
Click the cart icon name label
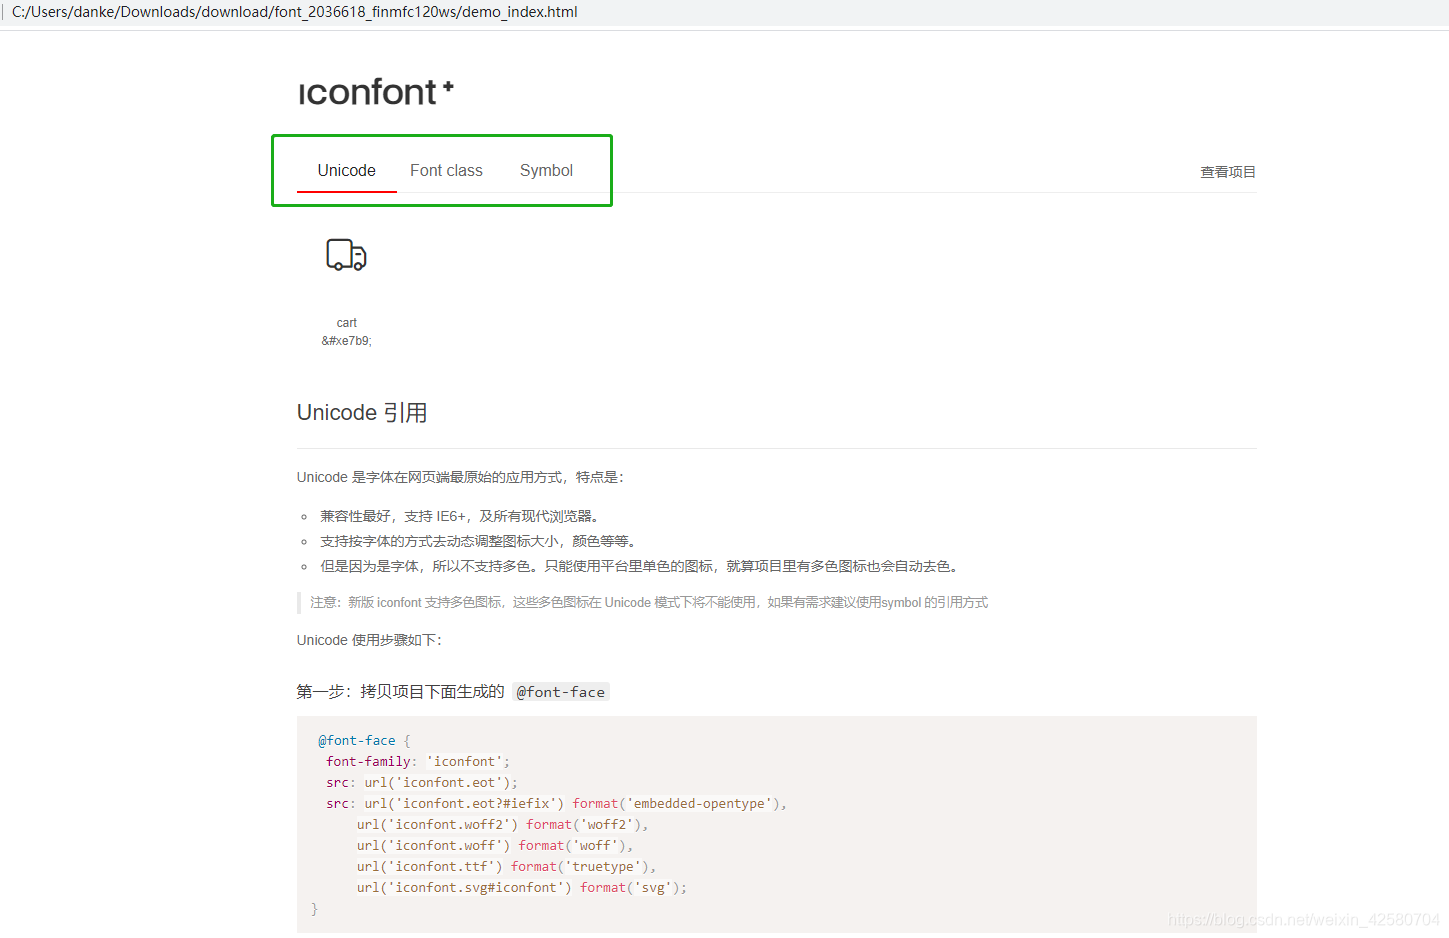[x=347, y=323]
